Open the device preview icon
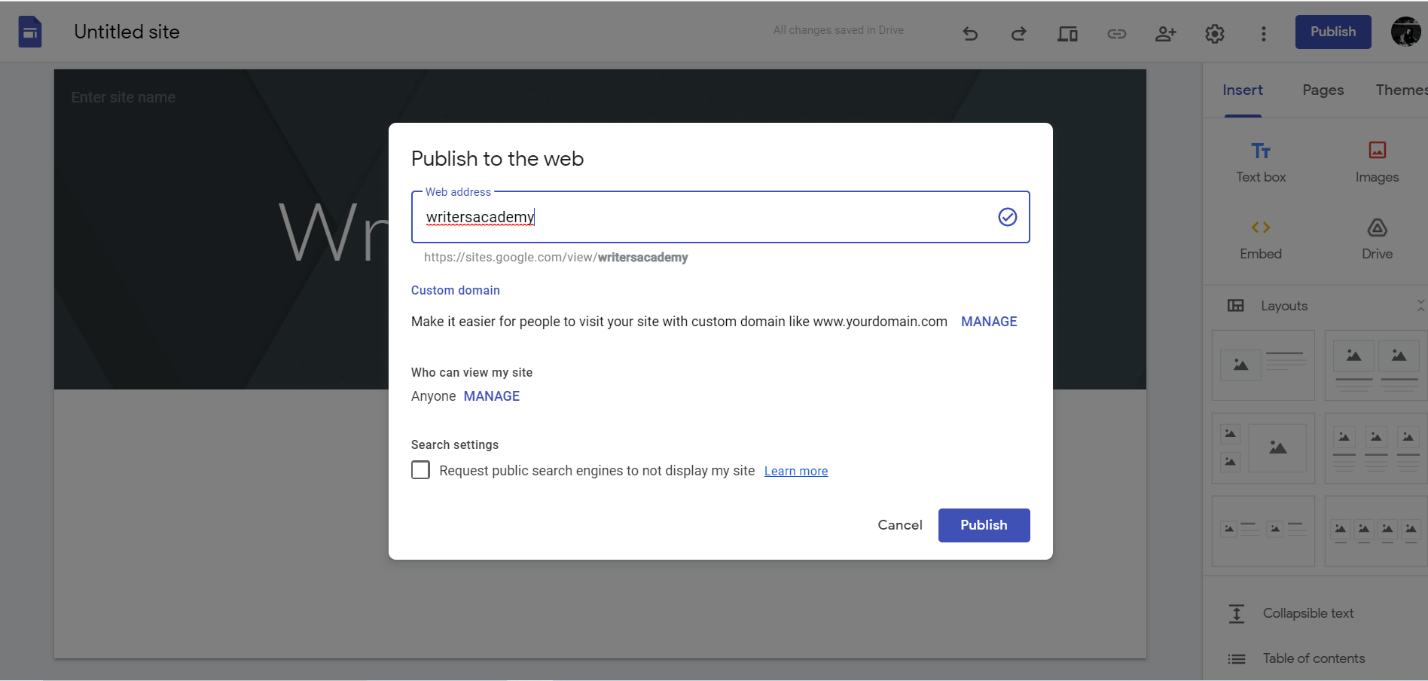 click(1067, 33)
